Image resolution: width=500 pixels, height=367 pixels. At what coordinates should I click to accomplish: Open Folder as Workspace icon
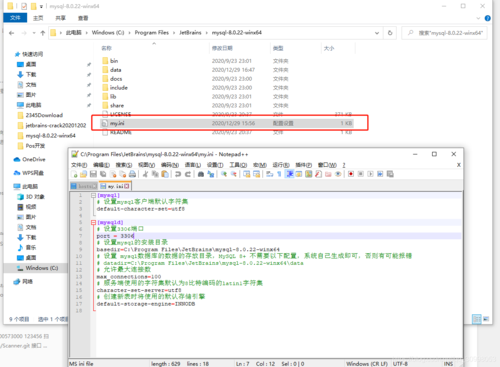tap(328, 174)
